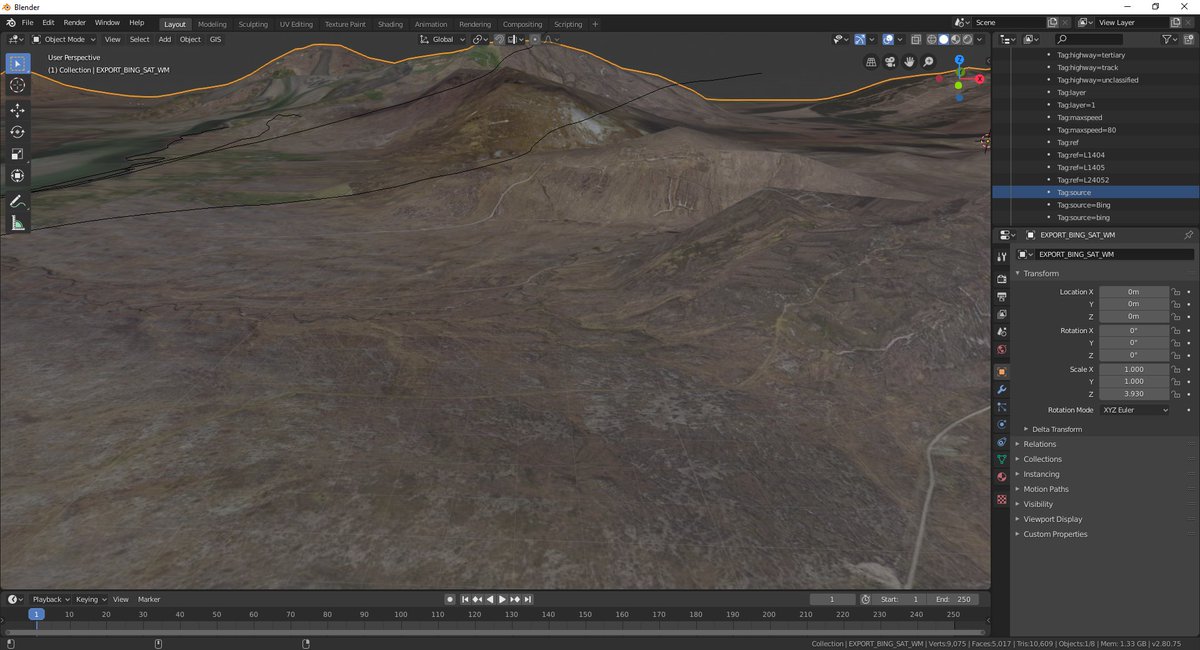This screenshot has width=1200, height=650.
Task: Click the Cursor tool icon
Action: pos(17,86)
